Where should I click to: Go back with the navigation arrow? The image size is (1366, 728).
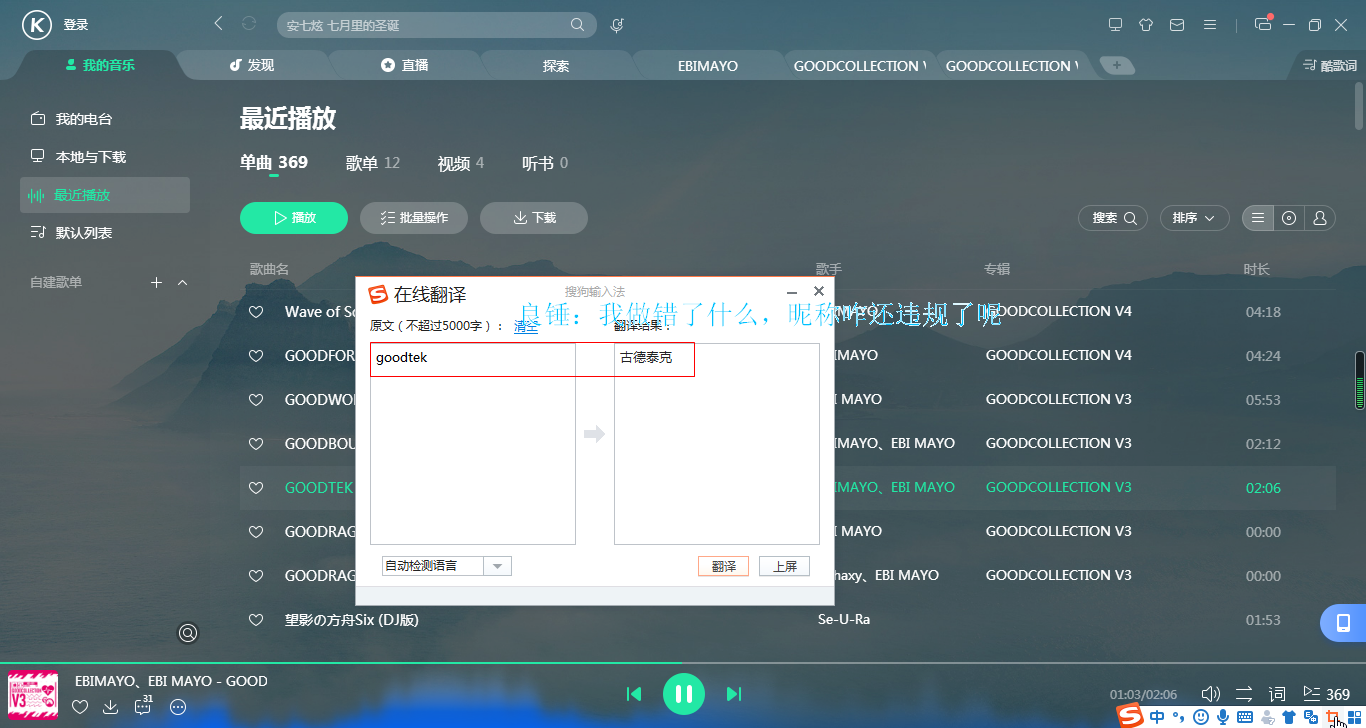click(x=219, y=24)
